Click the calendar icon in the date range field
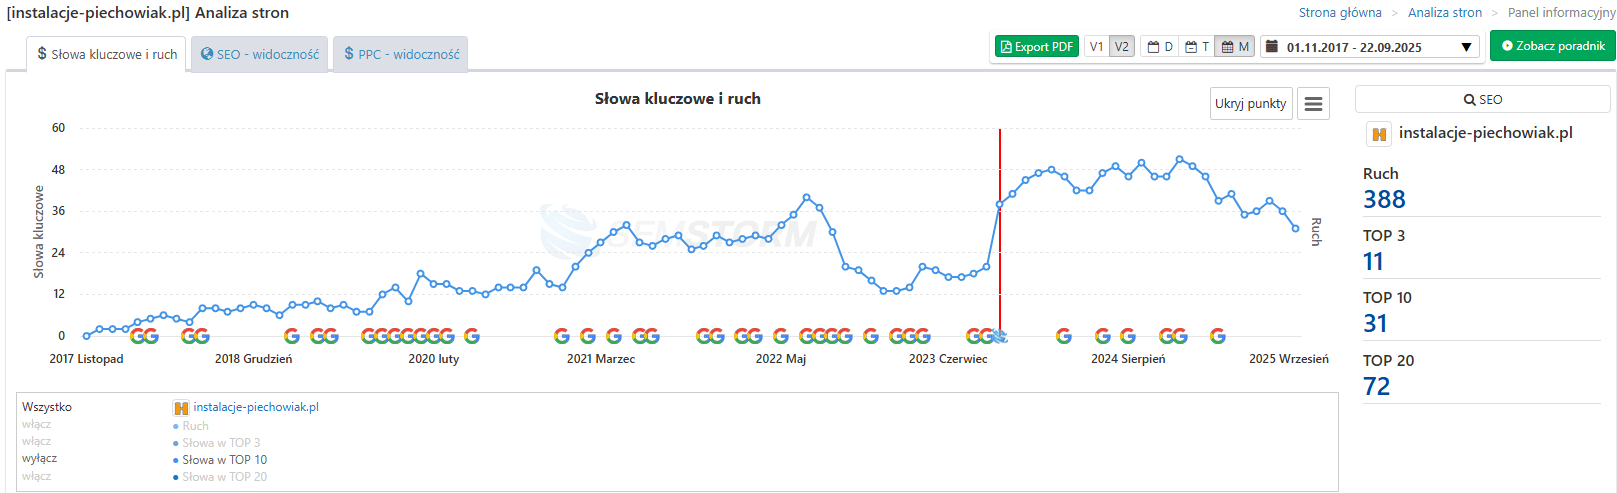1617x493 pixels. pos(1272,47)
